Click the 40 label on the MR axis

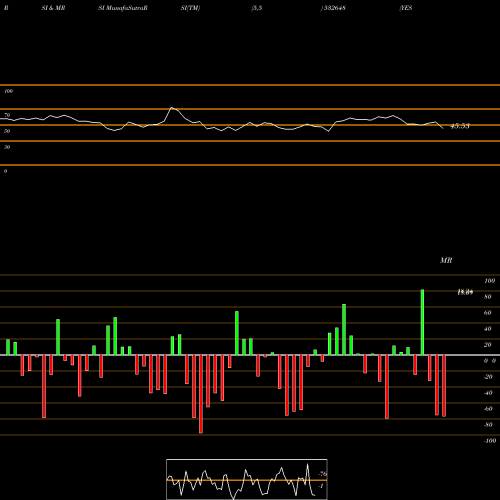(488, 329)
